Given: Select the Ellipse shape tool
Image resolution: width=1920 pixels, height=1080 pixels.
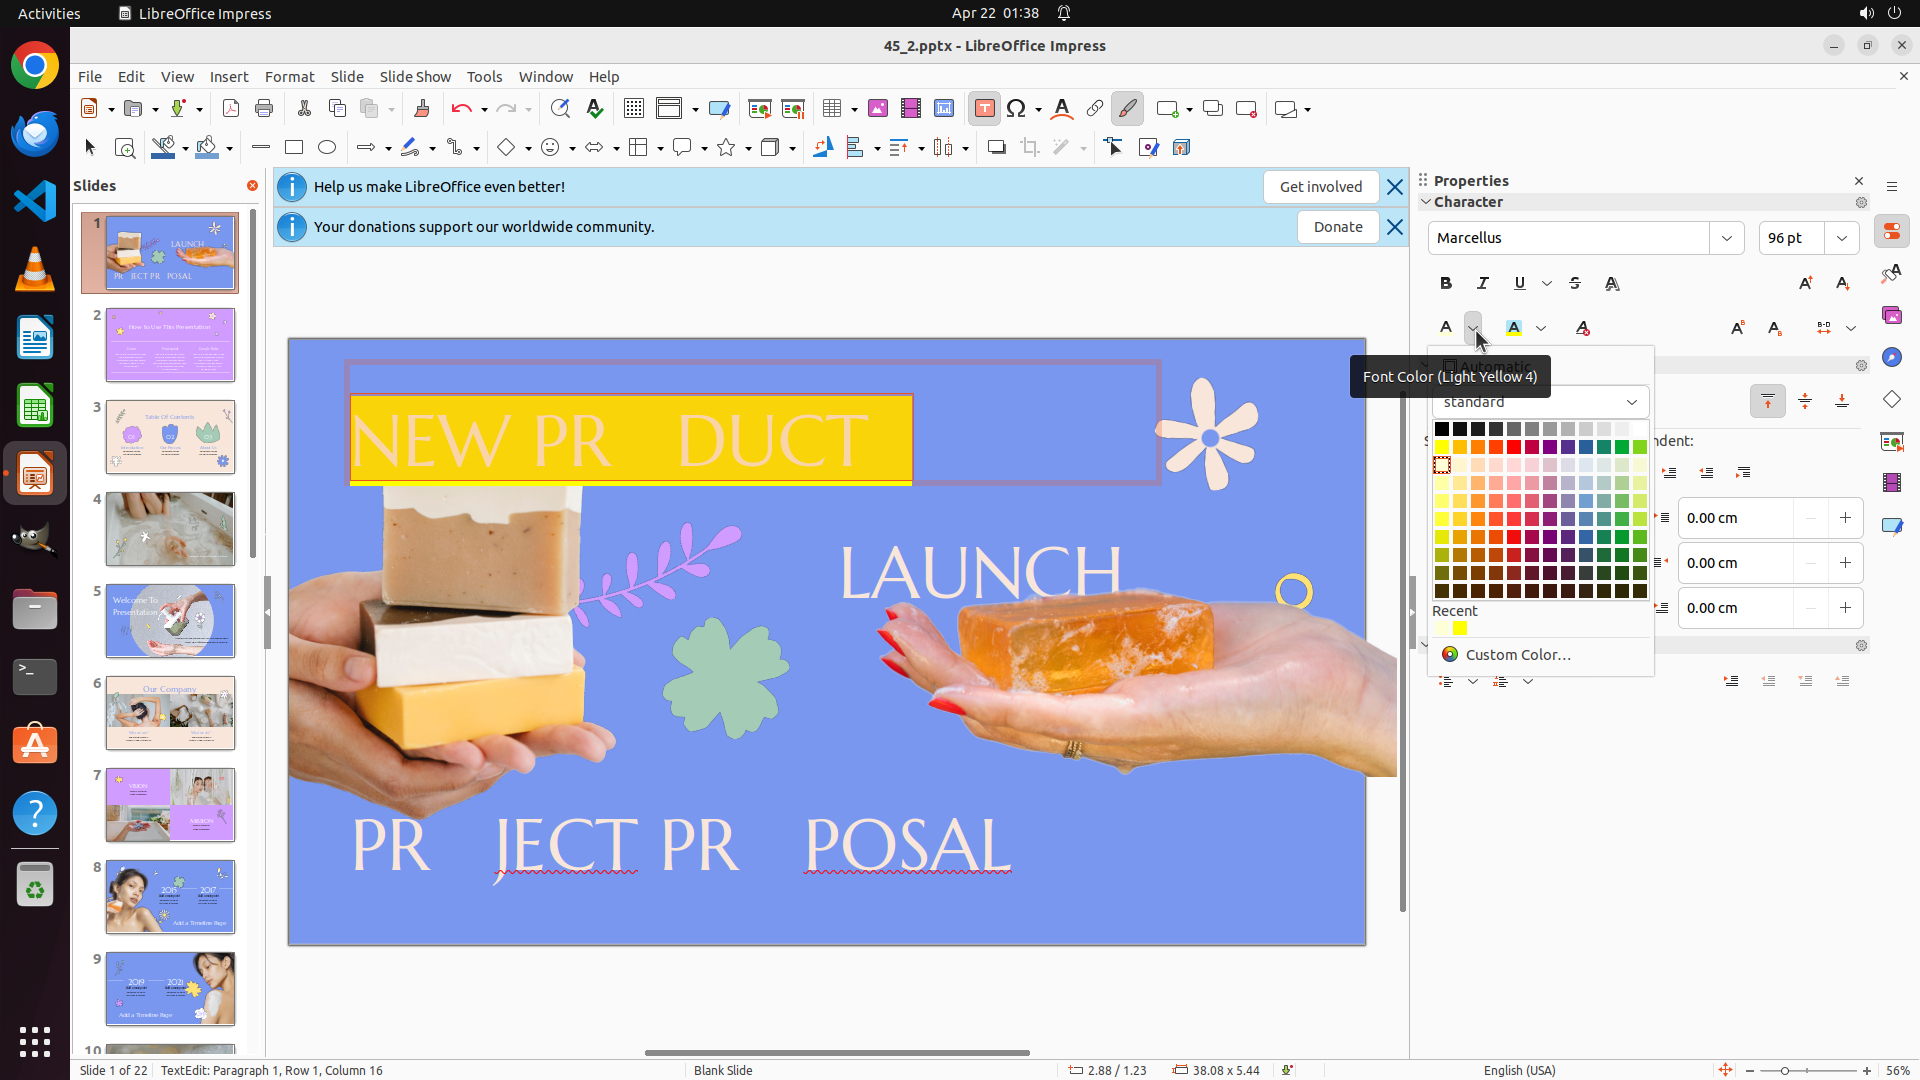Looking at the screenshot, I should click(327, 148).
